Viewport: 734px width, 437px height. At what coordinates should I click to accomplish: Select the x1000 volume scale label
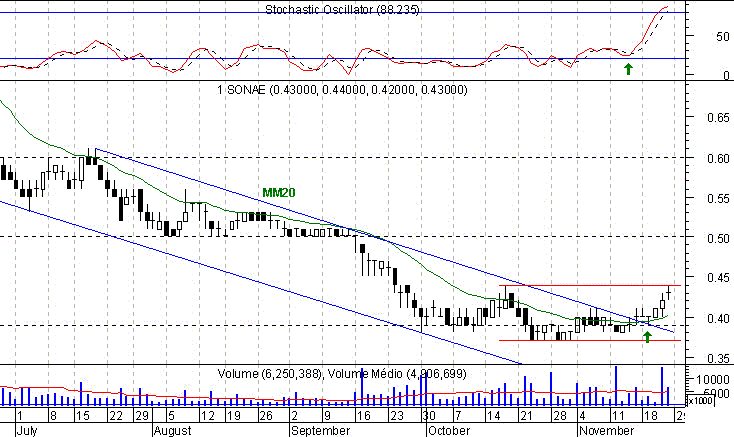pyautogui.click(x=700, y=401)
